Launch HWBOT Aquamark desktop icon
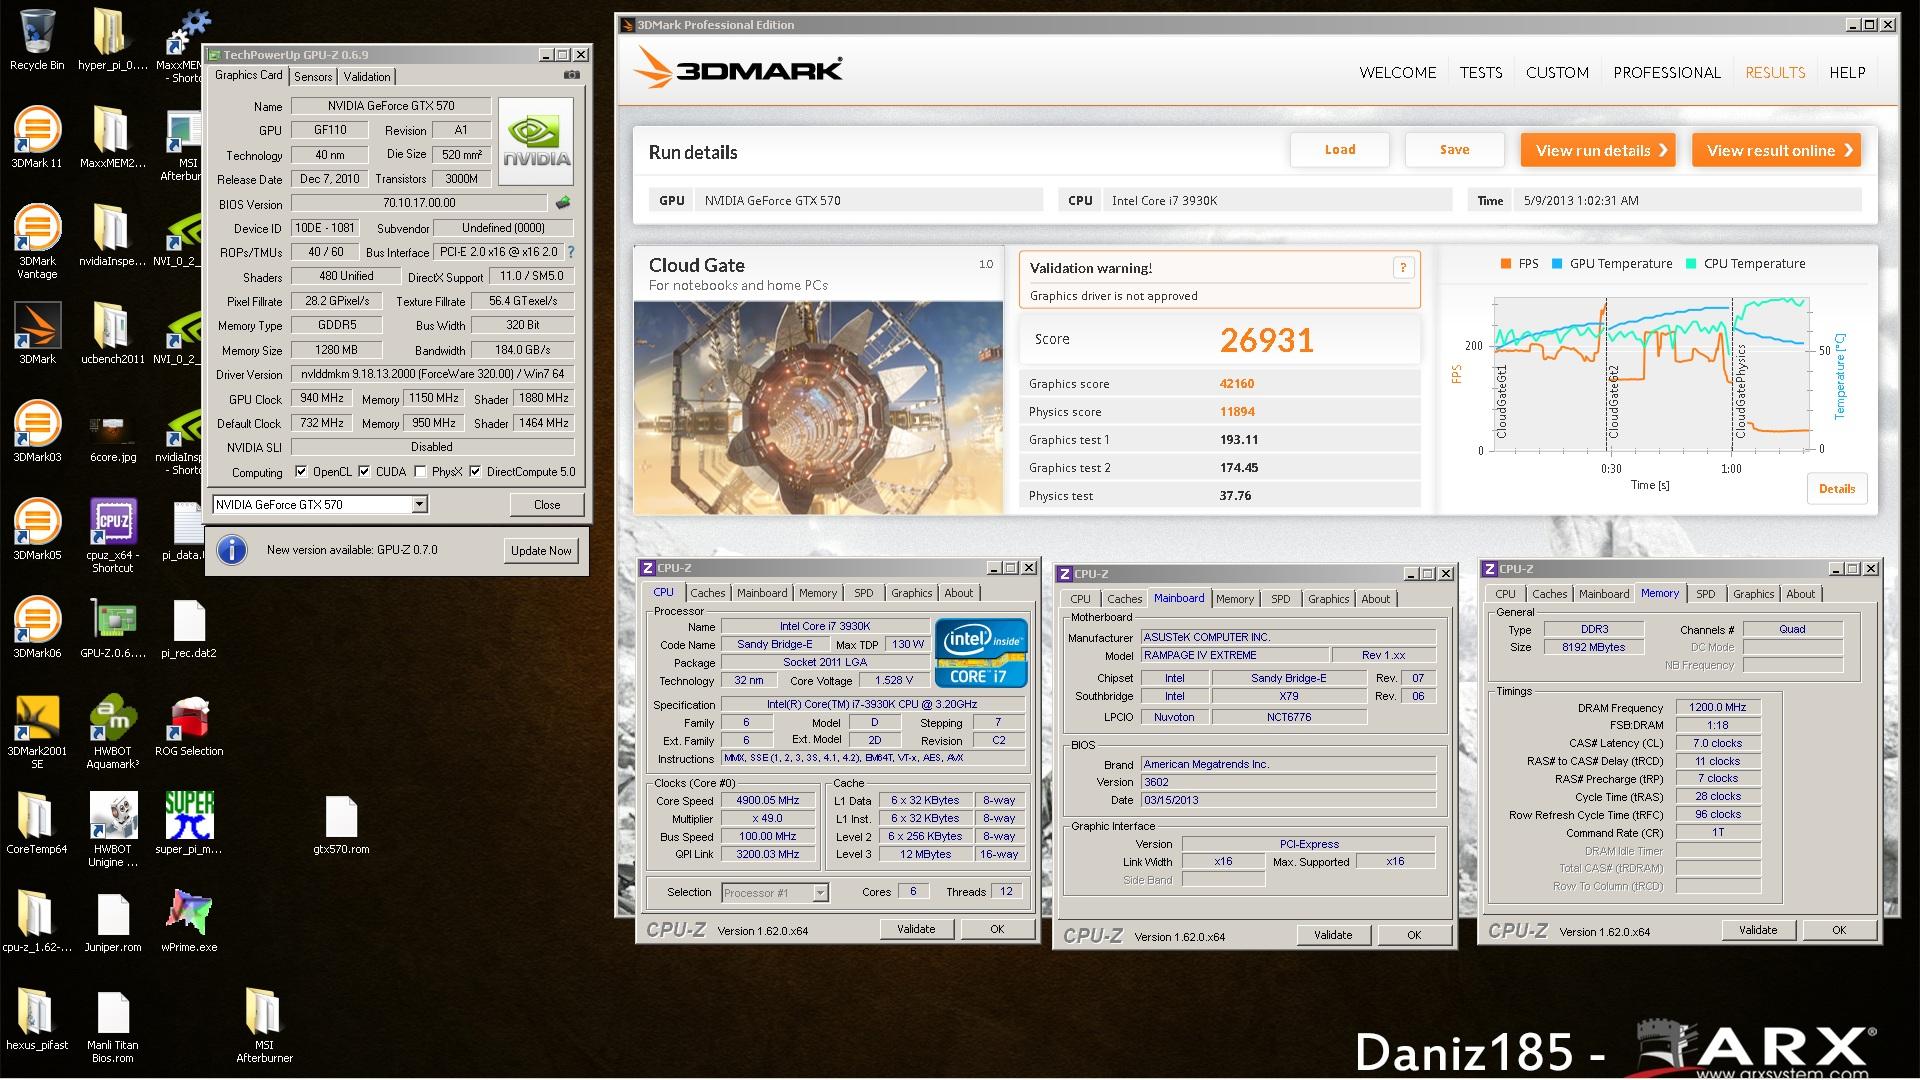The image size is (1920, 1080). [113, 730]
